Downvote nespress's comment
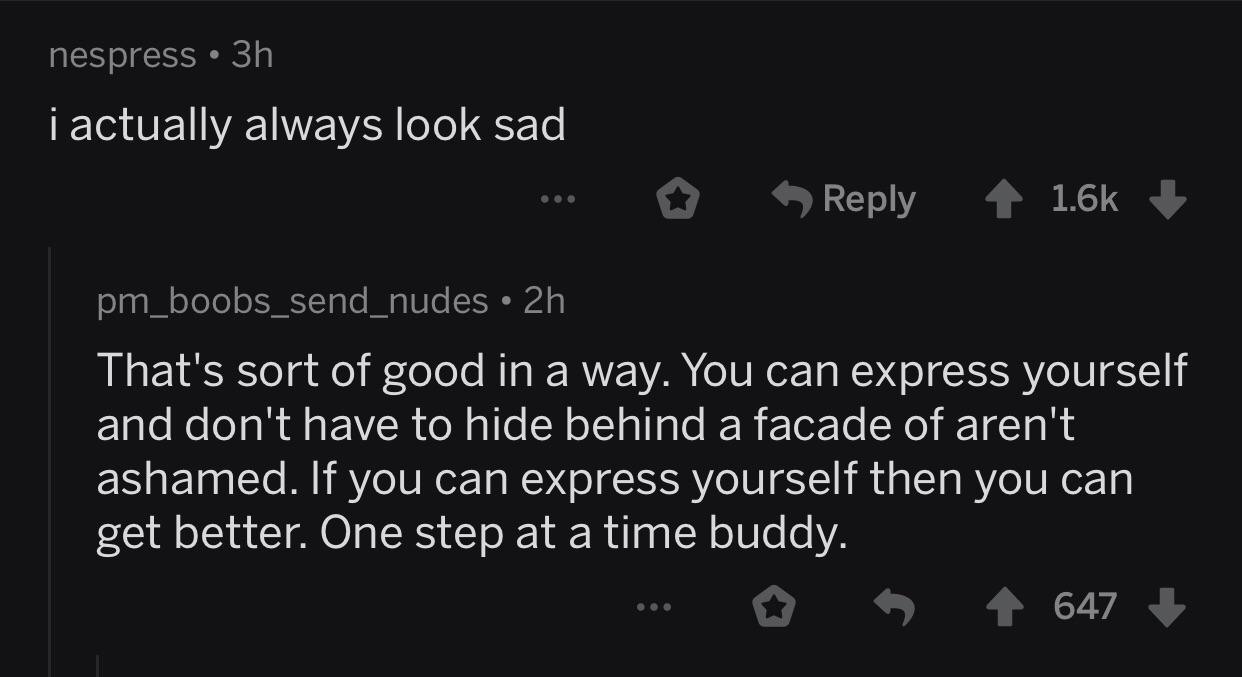Viewport: 1242px width, 677px height. [1168, 201]
